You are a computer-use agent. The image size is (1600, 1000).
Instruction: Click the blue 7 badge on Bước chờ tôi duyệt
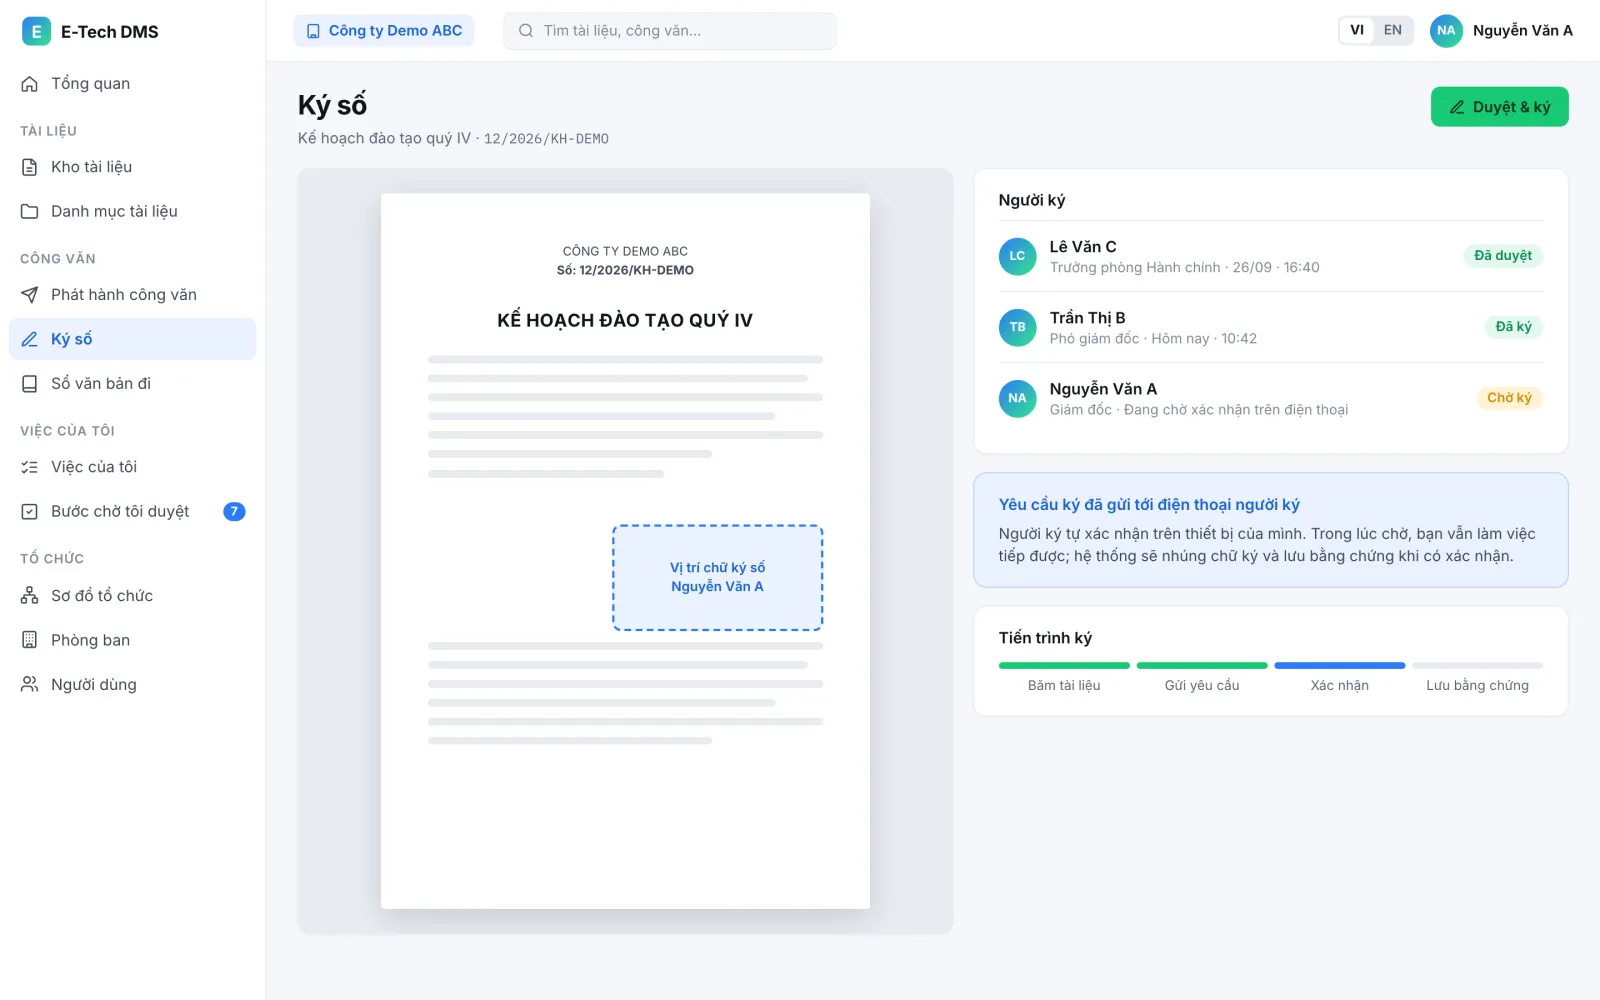(234, 512)
